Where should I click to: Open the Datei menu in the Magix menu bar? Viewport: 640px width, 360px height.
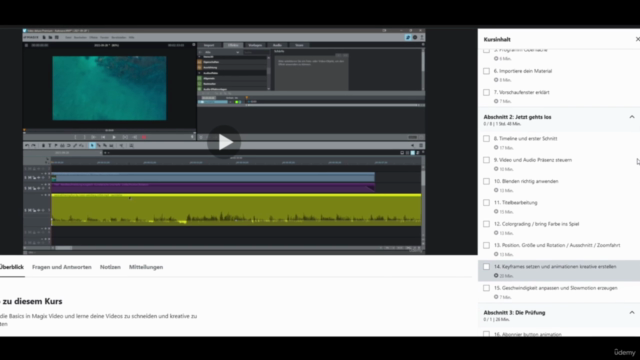pyautogui.click(x=68, y=37)
